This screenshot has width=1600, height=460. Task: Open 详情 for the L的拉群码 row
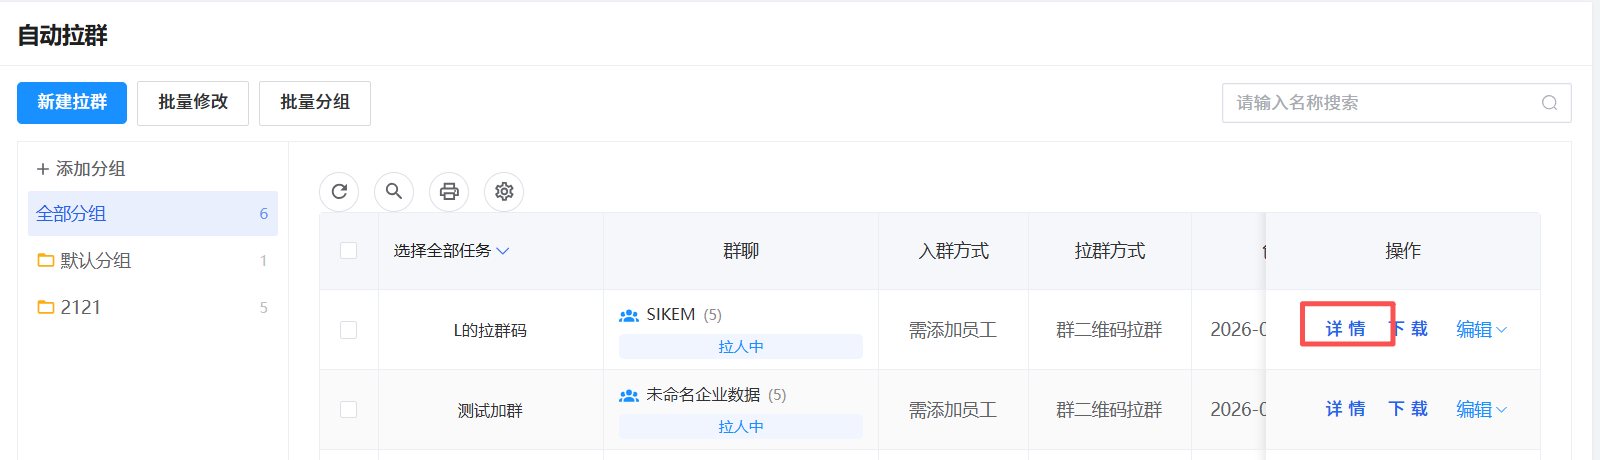tap(1346, 328)
